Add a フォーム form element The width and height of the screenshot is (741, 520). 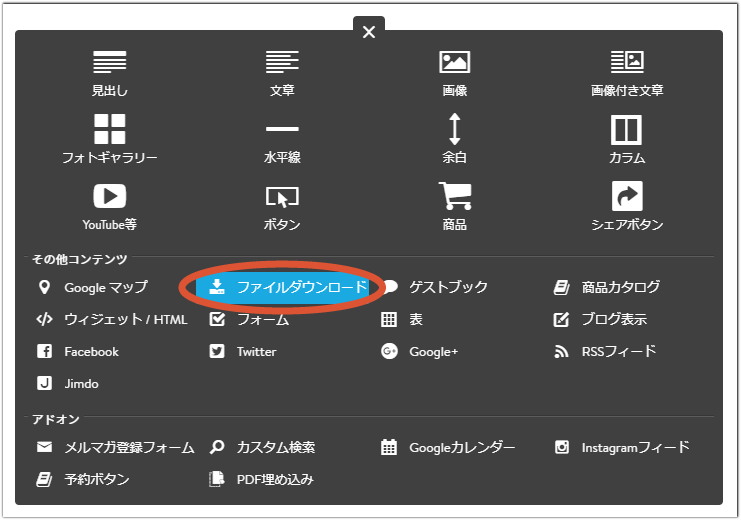pyautogui.click(x=249, y=320)
